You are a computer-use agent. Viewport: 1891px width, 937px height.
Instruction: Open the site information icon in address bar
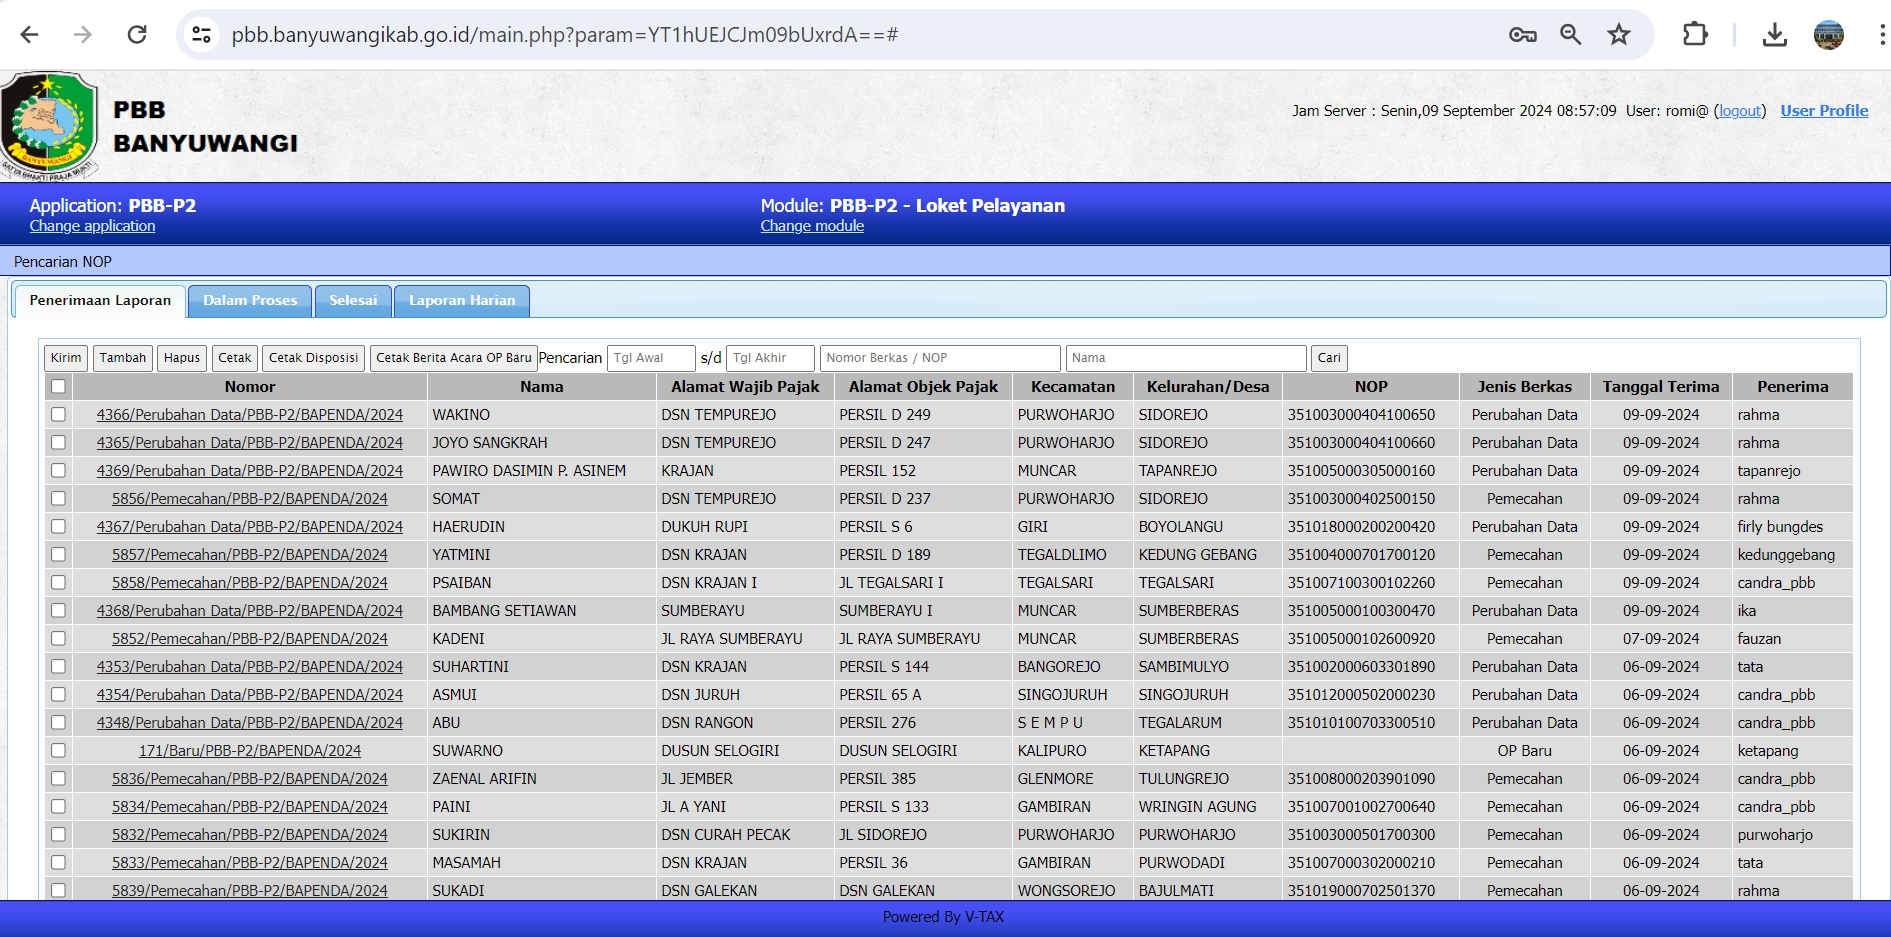click(202, 35)
